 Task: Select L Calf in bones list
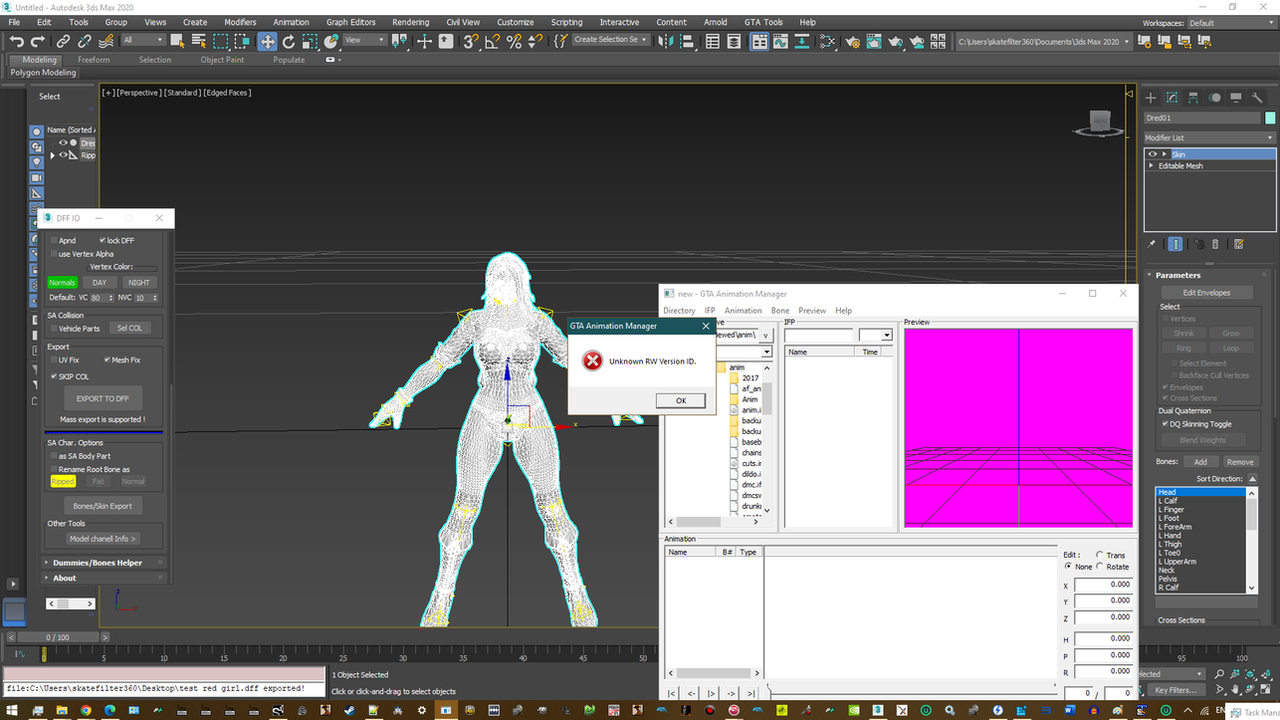(x=1200, y=501)
